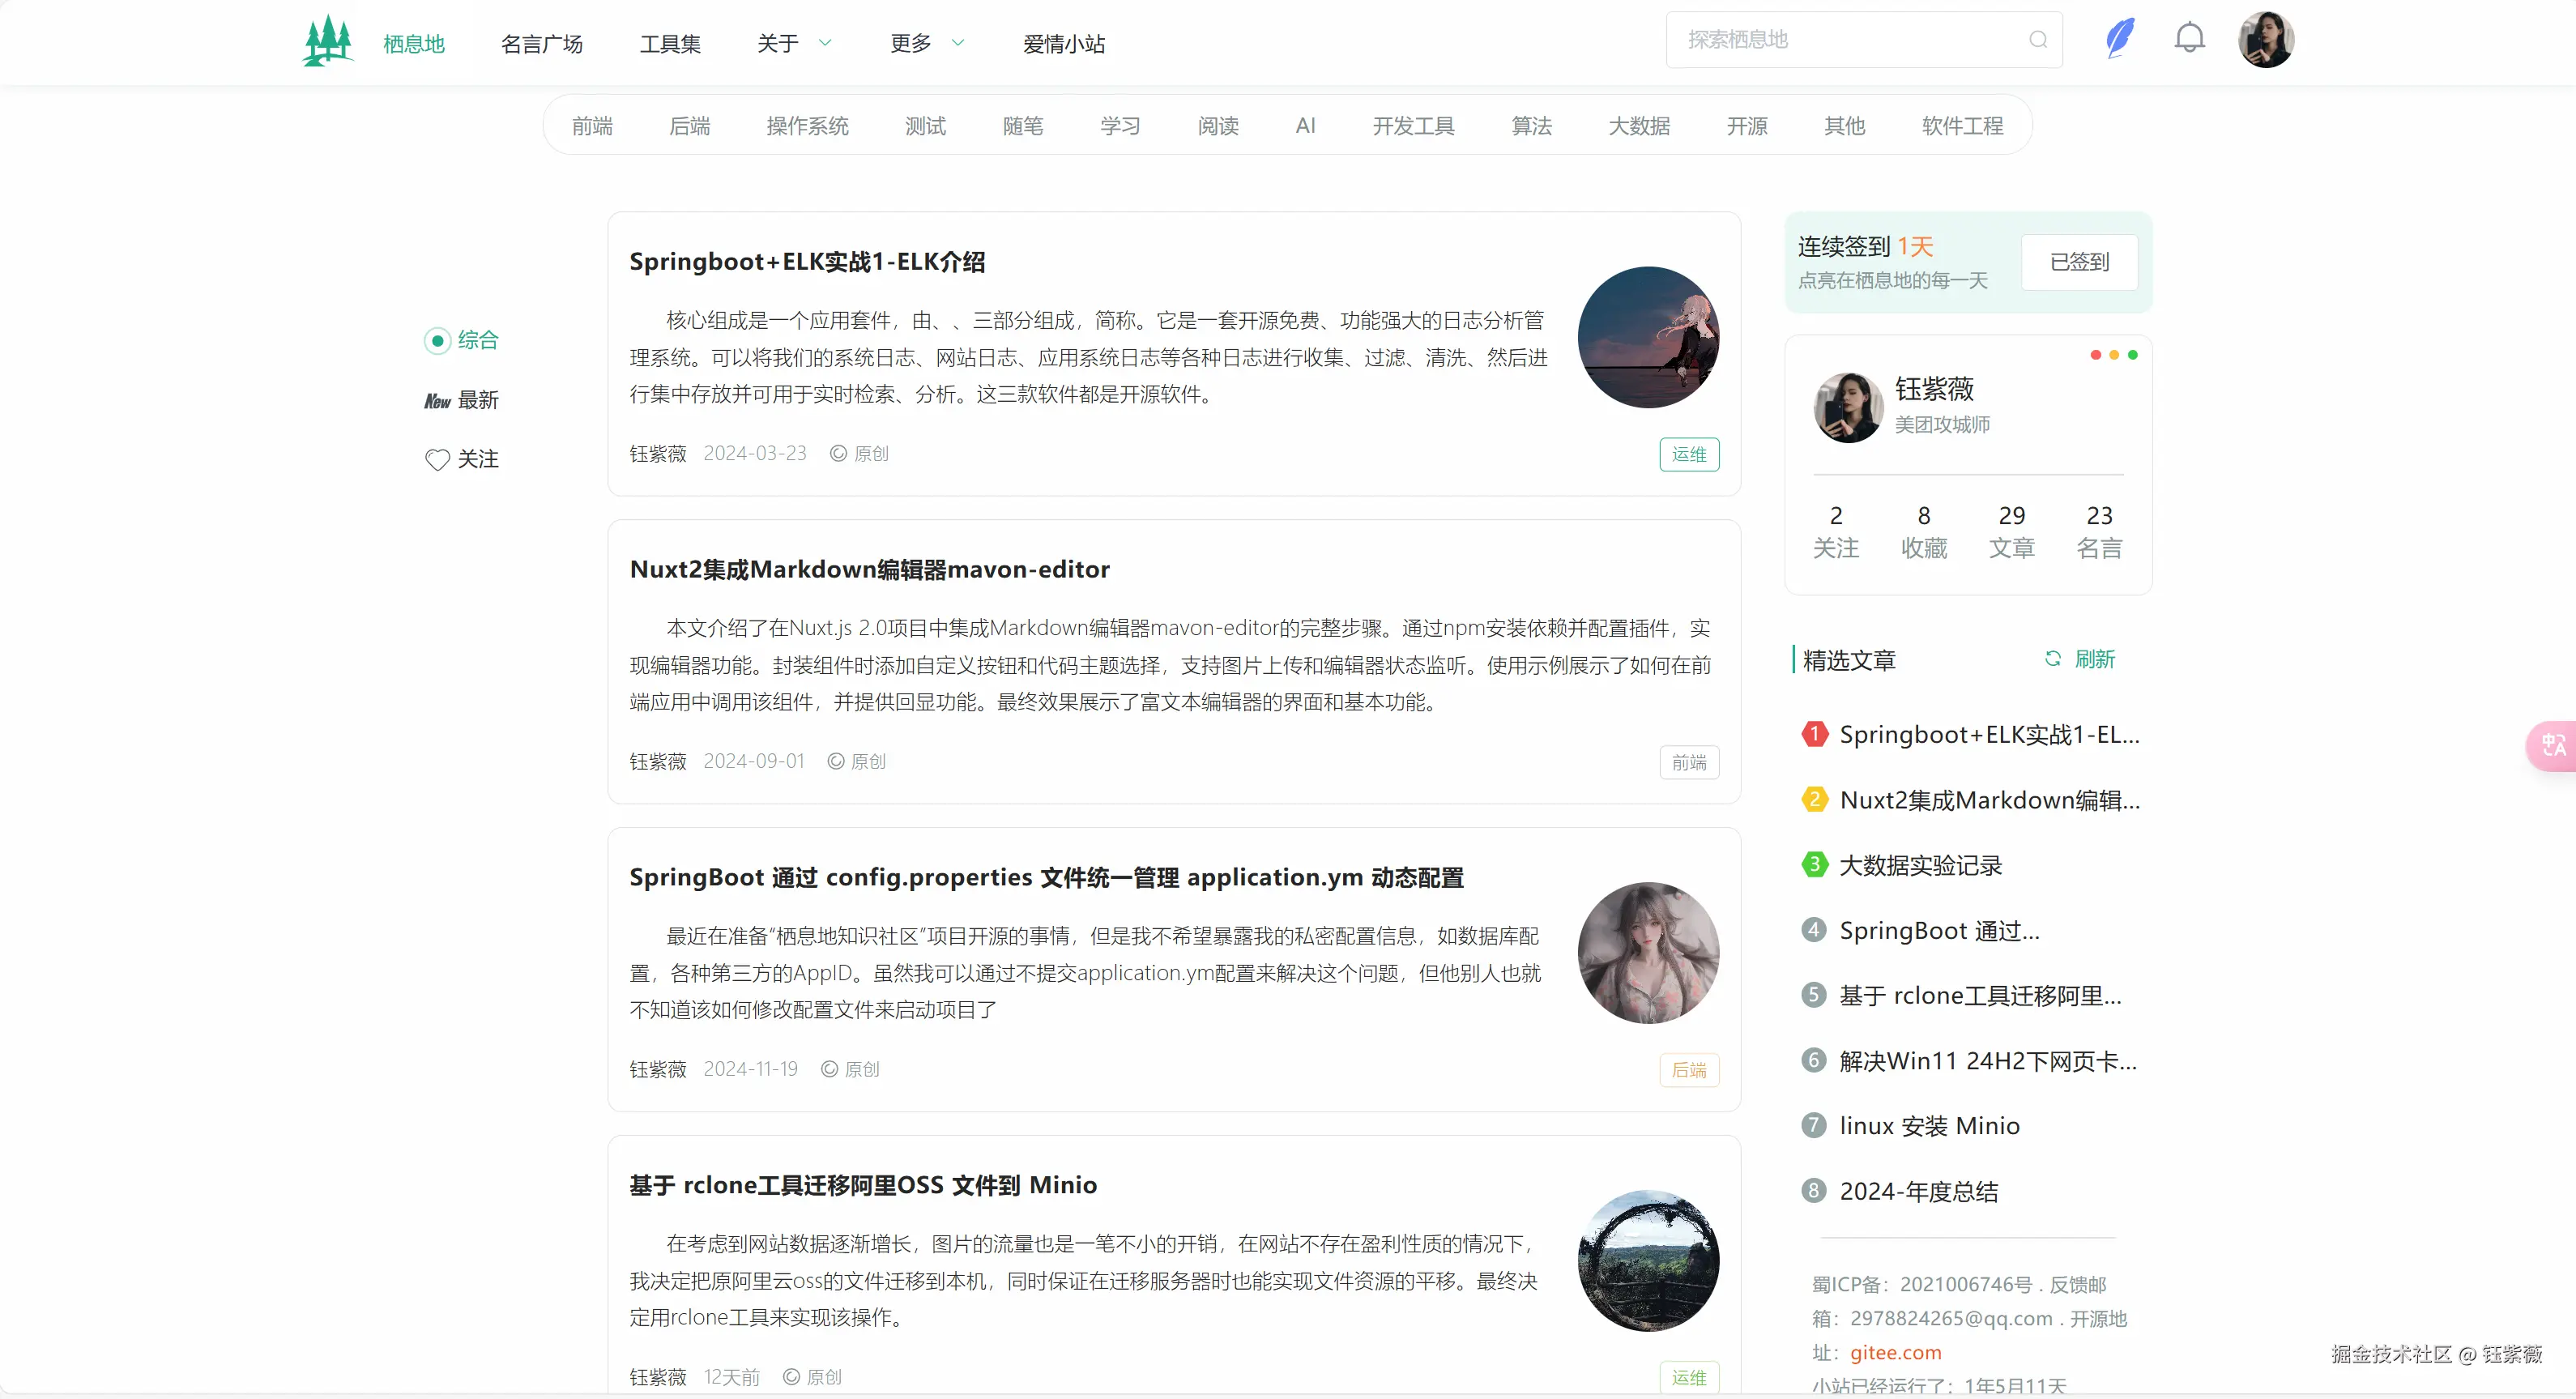
Task: Open the 名言广场 menu item
Action: tap(542, 43)
